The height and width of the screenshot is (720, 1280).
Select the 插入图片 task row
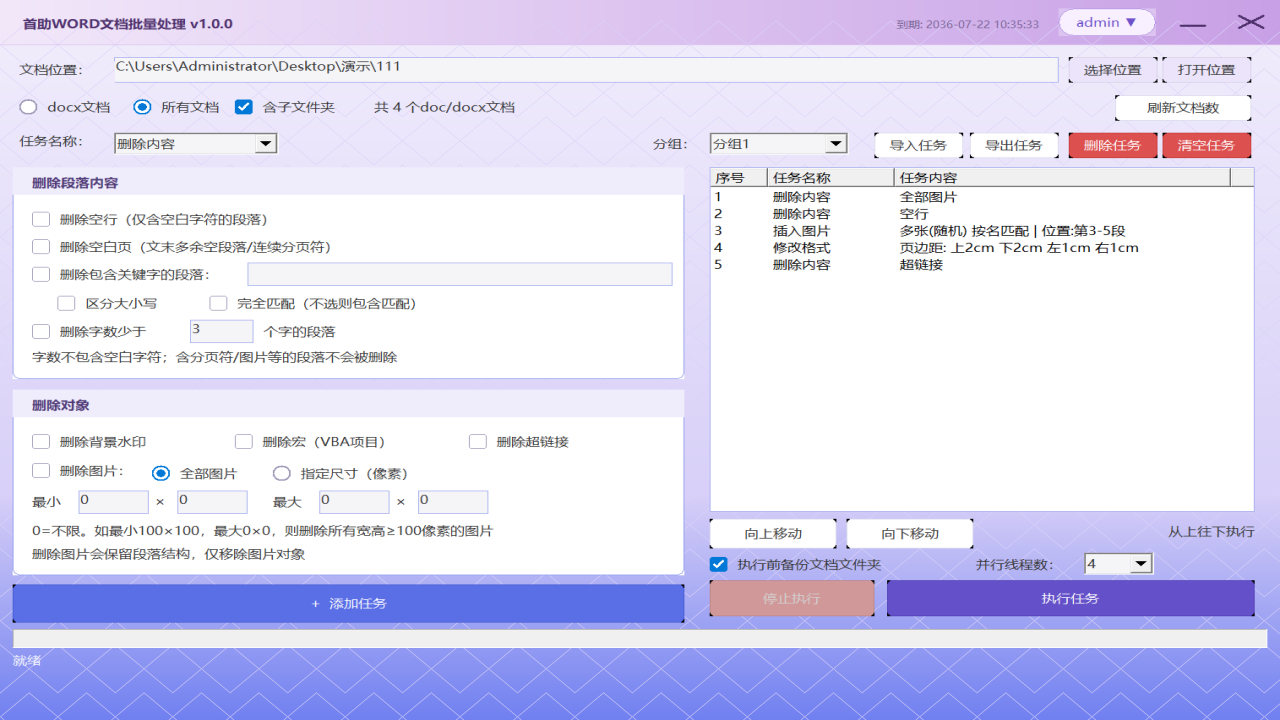click(982, 231)
